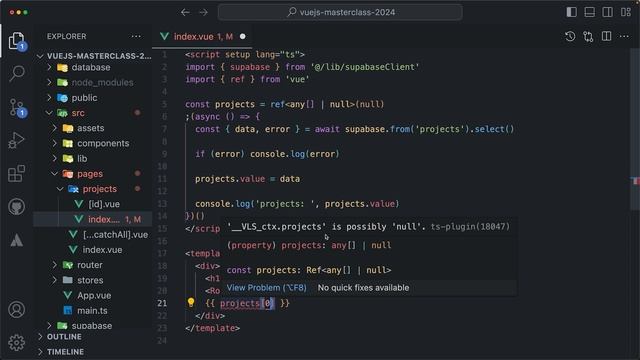Click the unsaved dot on index.vue tab
Screen dimensions: 640x360
[242, 36]
